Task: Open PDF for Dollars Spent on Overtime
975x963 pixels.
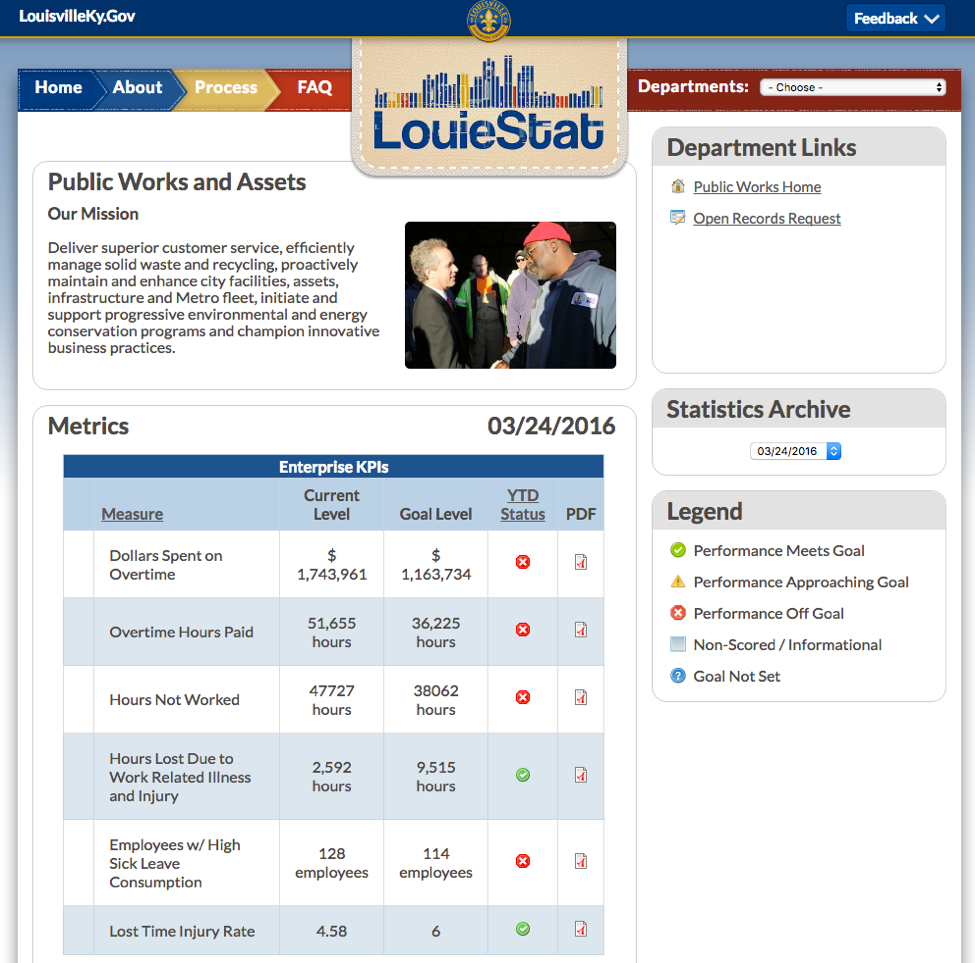Action: pyautogui.click(x=581, y=562)
